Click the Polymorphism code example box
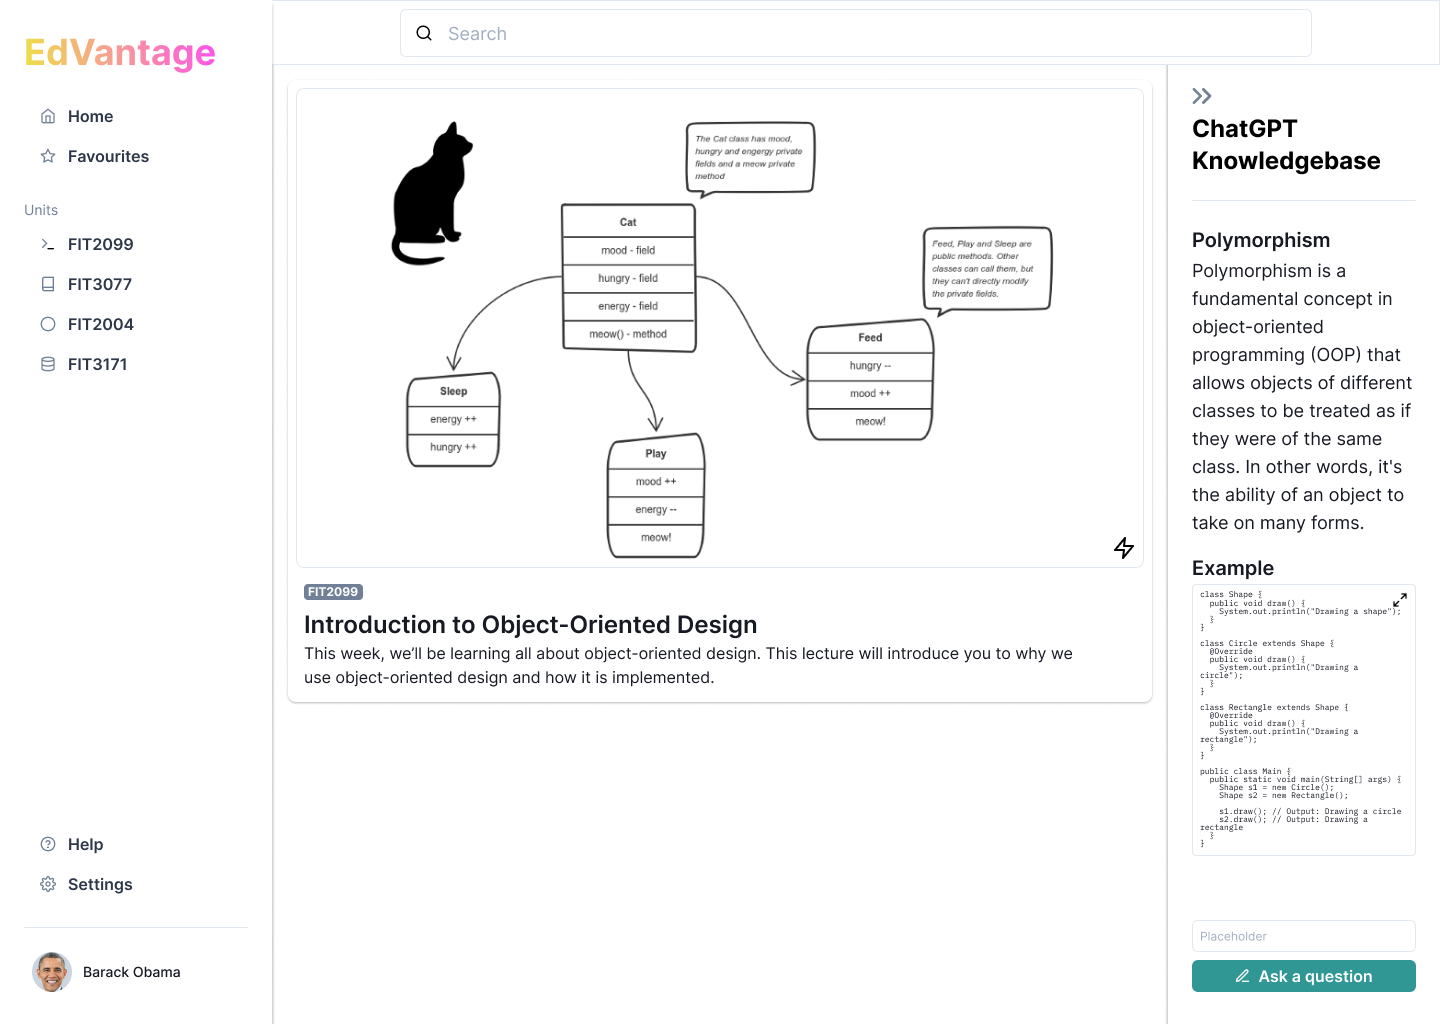The image size is (1440, 1024). pos(1304,720)
